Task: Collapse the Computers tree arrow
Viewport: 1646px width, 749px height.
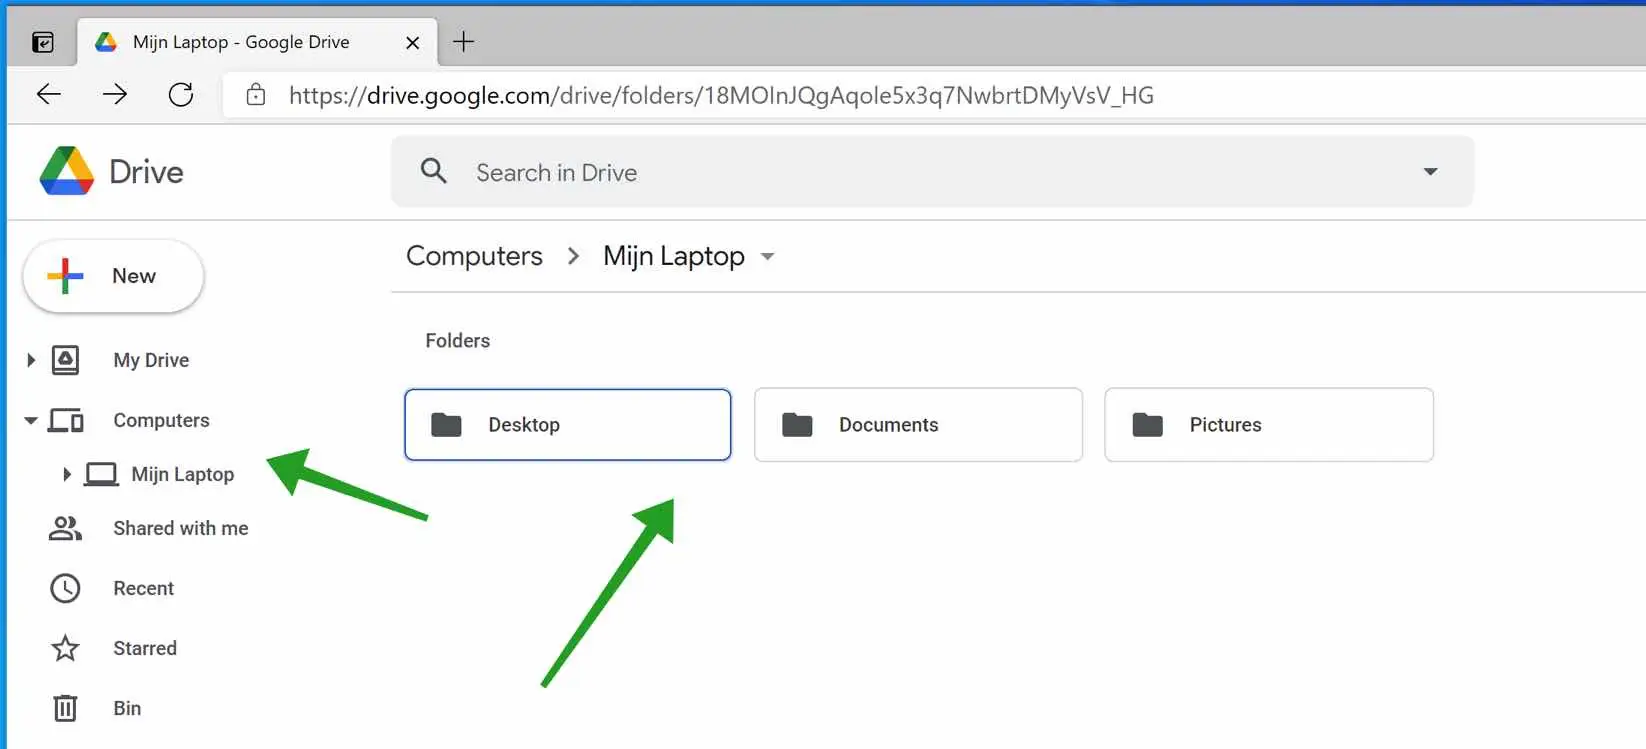Action: [x=31, y=420]
